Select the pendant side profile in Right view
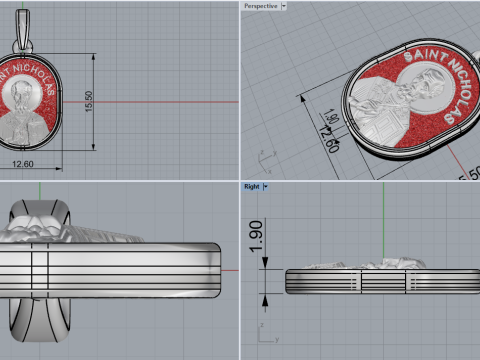The image size is (480, 360). pos(383,281)
